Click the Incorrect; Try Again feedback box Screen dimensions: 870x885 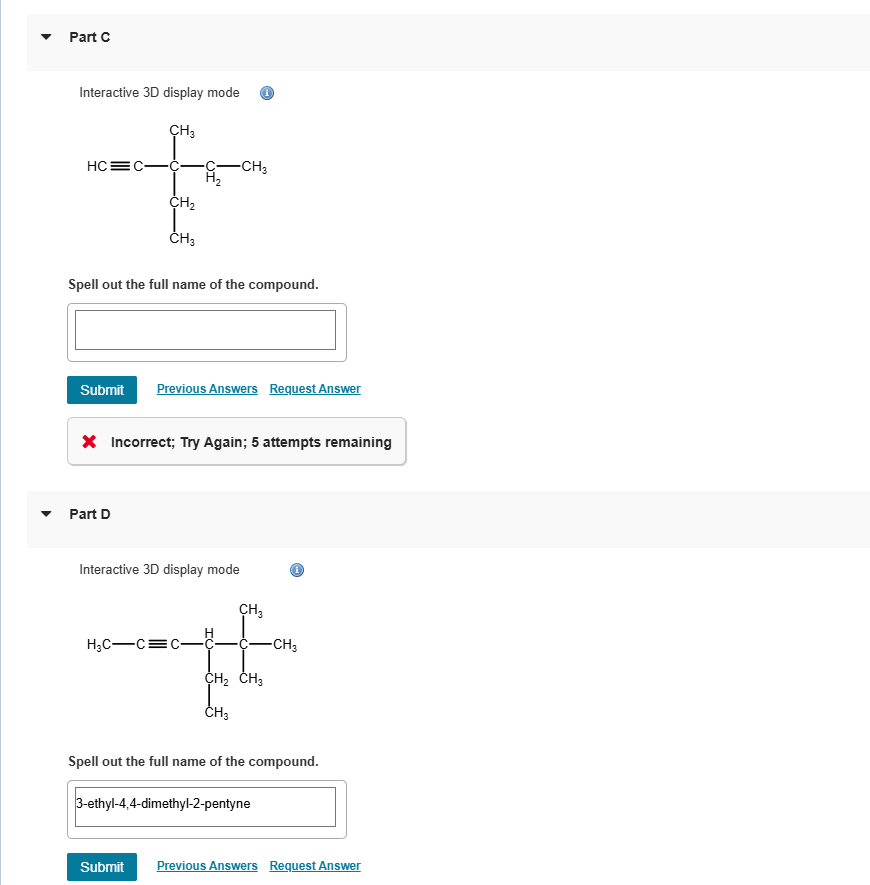[x=236, y=441]
